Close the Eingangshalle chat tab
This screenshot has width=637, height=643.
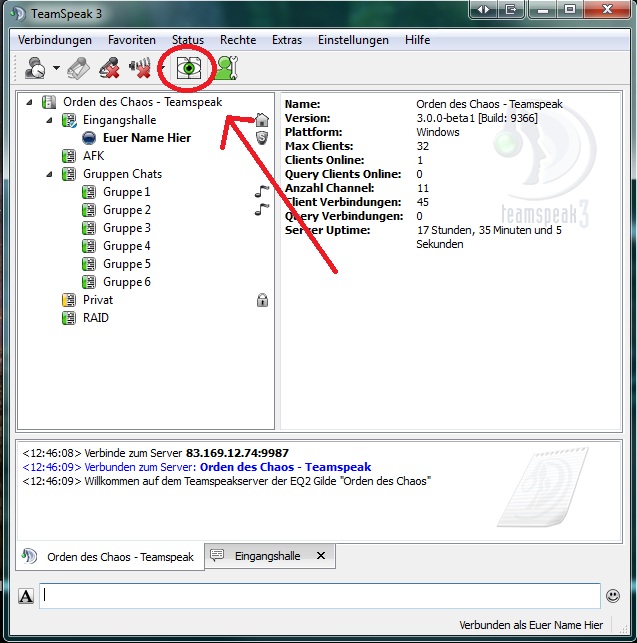pyautogui.click(x=321, y=556)
